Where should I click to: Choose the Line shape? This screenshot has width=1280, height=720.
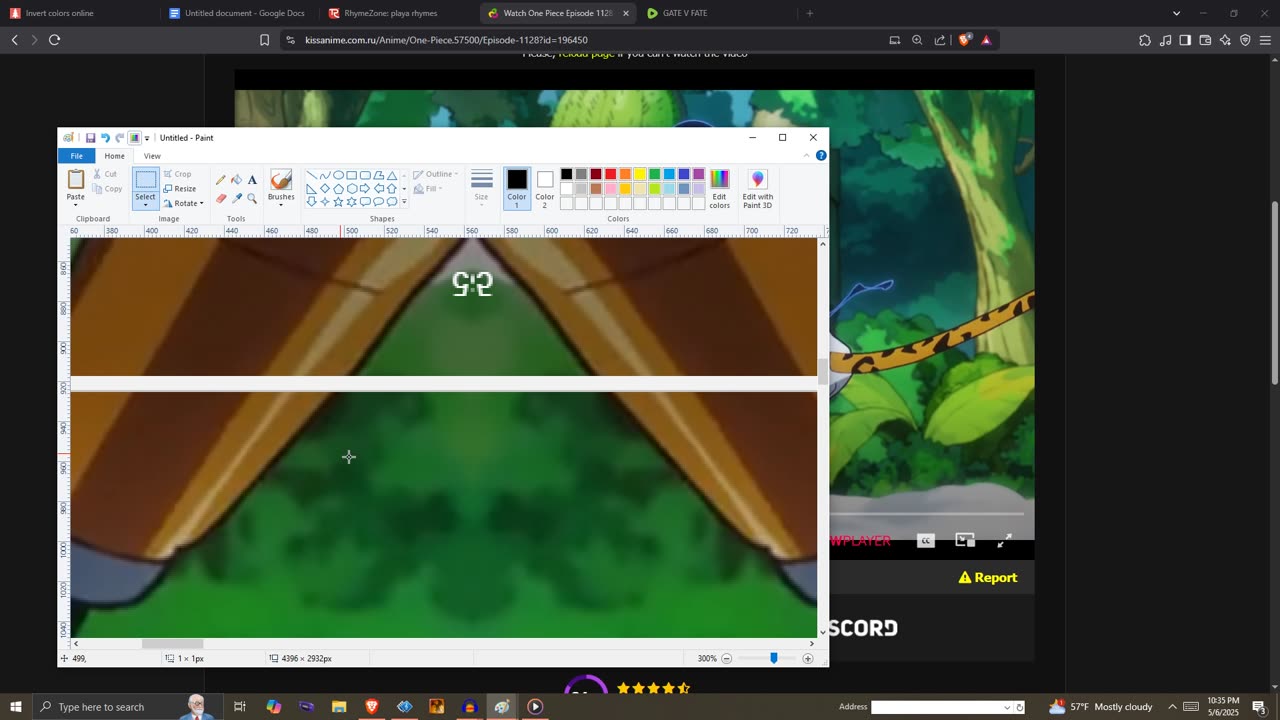click(x=312, y=175)
